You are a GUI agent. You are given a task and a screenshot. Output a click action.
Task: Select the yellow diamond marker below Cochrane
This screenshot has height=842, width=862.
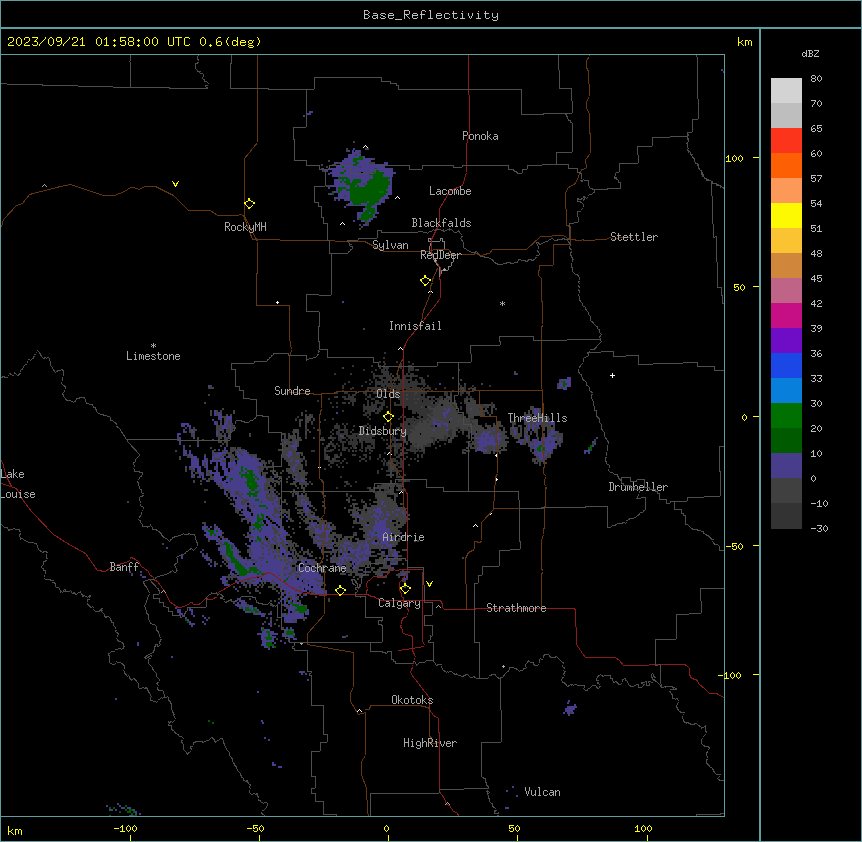[340, 591]
